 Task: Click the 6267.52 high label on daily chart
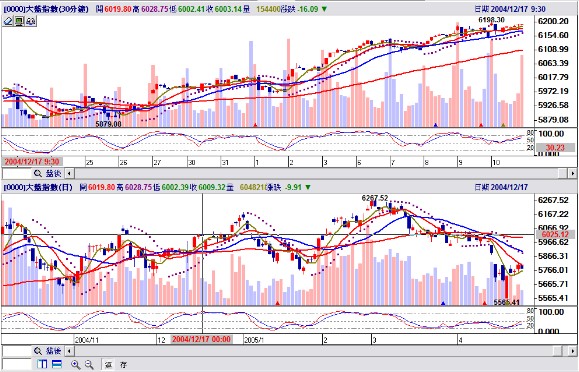coord(375,198)
